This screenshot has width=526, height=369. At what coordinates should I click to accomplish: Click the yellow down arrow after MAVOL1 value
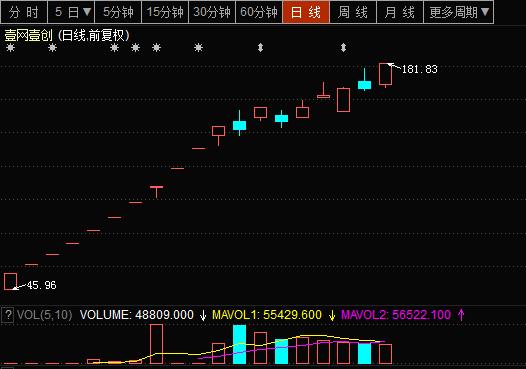click(332, 315)
